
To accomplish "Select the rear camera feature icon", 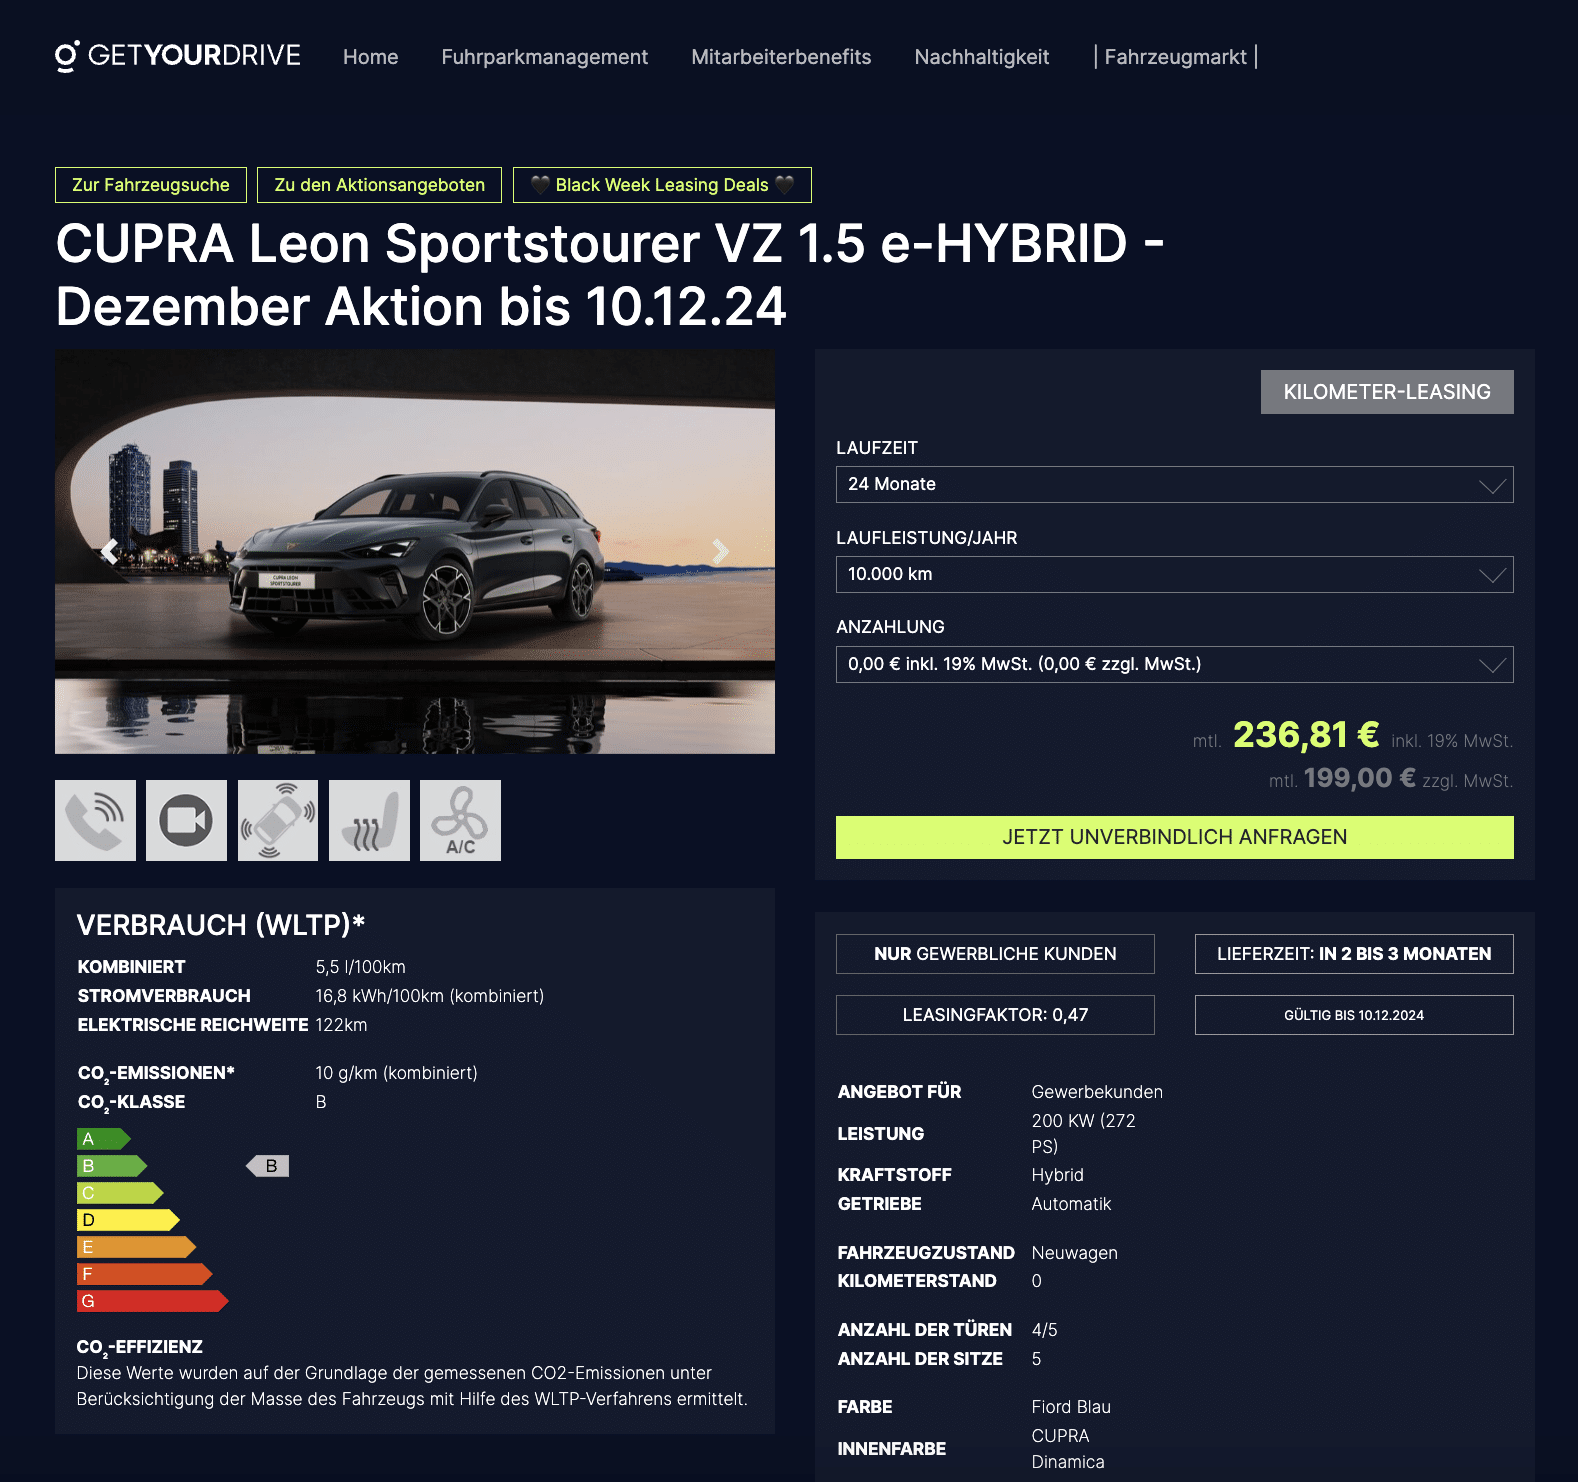I will [x=186, y=820].
